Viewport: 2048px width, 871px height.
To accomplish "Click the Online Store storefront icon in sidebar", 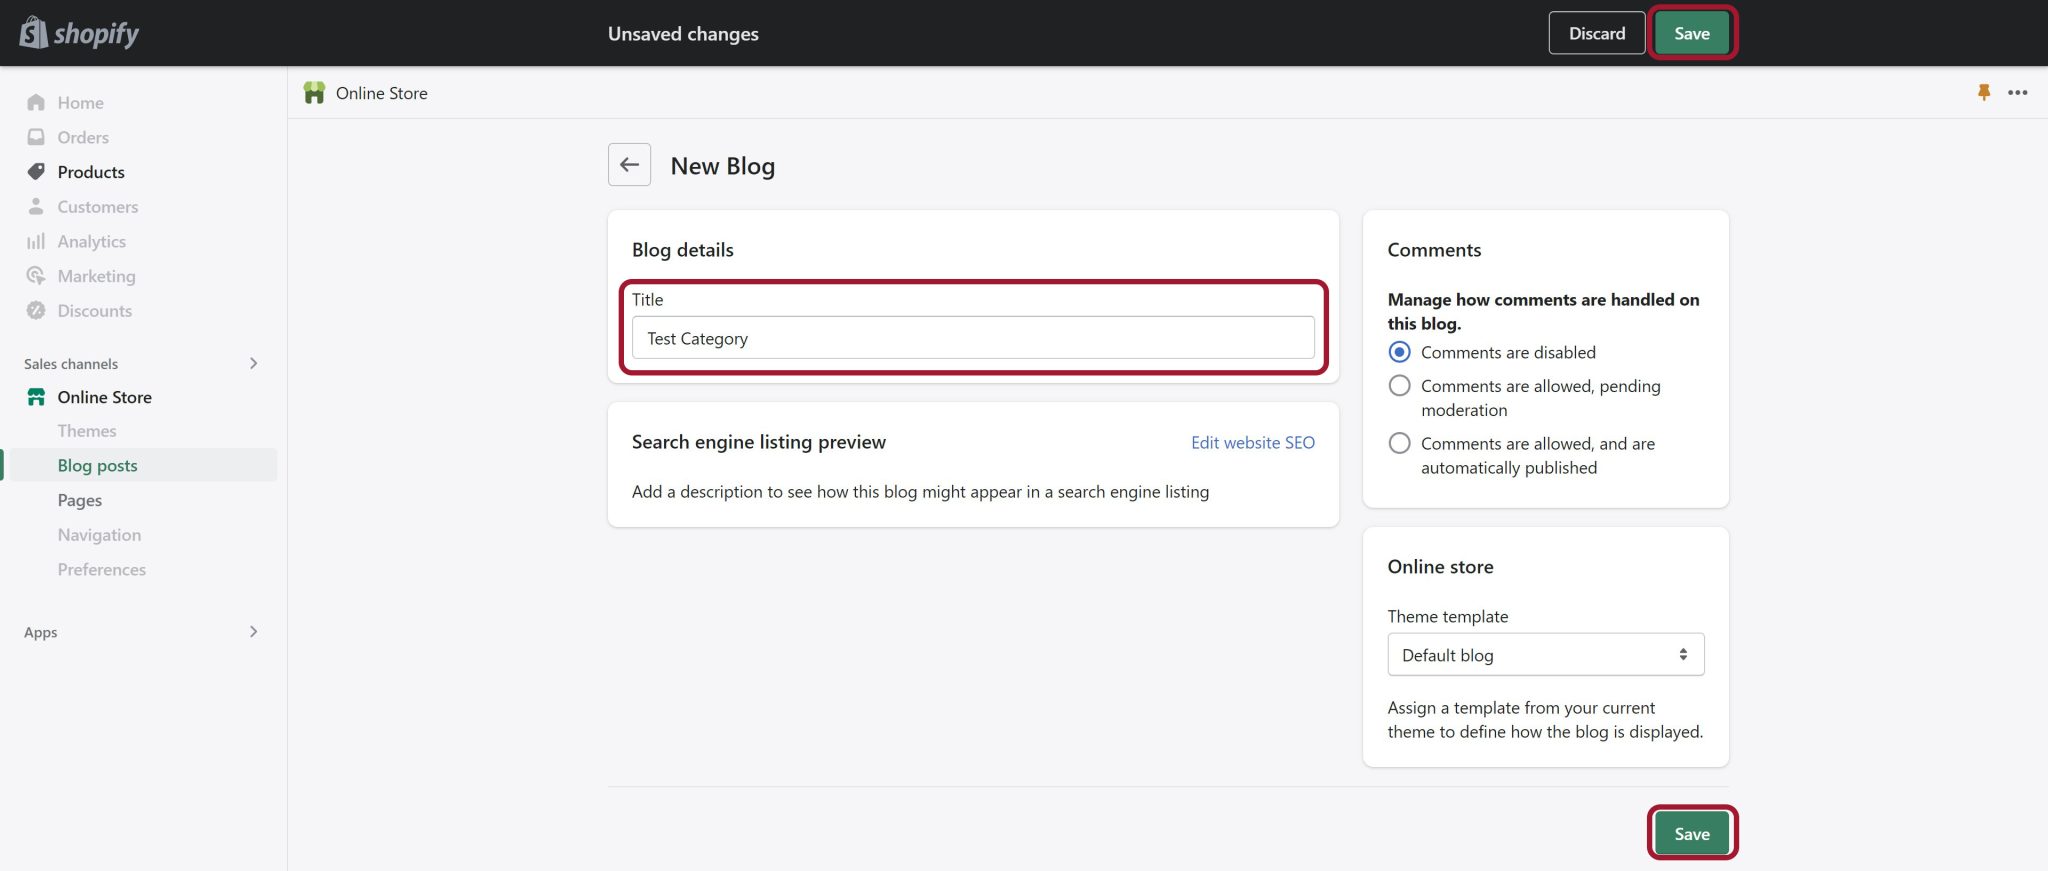I will (36, 397).
